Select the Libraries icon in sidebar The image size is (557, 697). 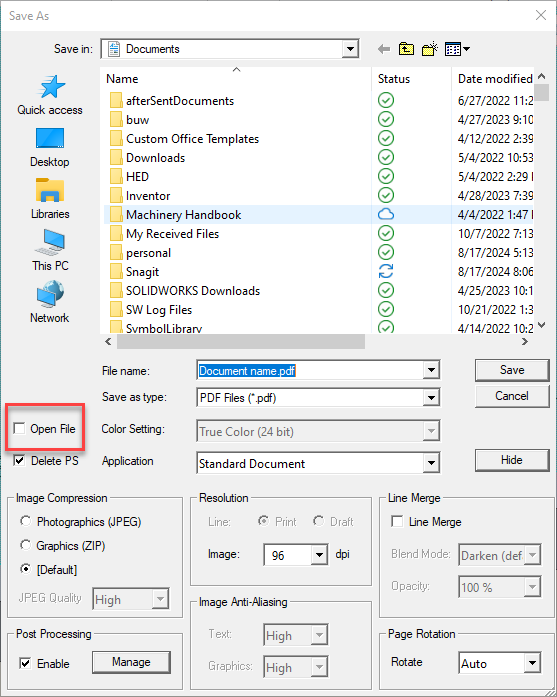tap(50, 190)
